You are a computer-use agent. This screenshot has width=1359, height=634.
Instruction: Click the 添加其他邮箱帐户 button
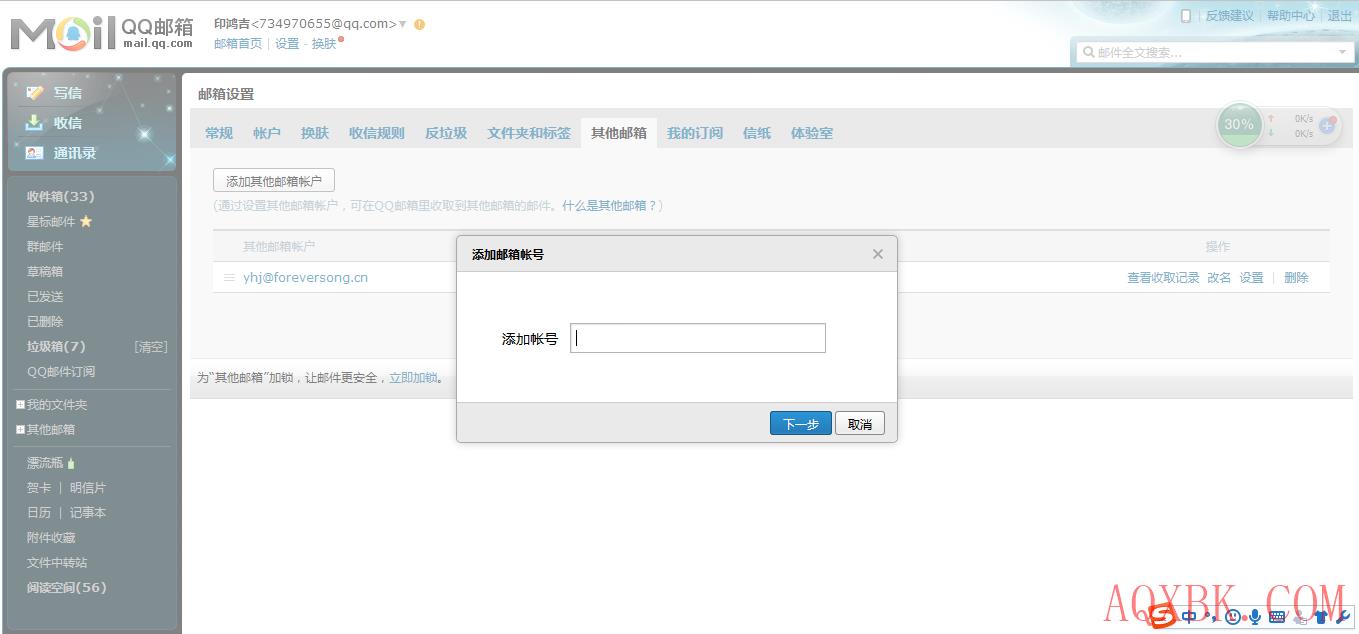pos(274,181)
